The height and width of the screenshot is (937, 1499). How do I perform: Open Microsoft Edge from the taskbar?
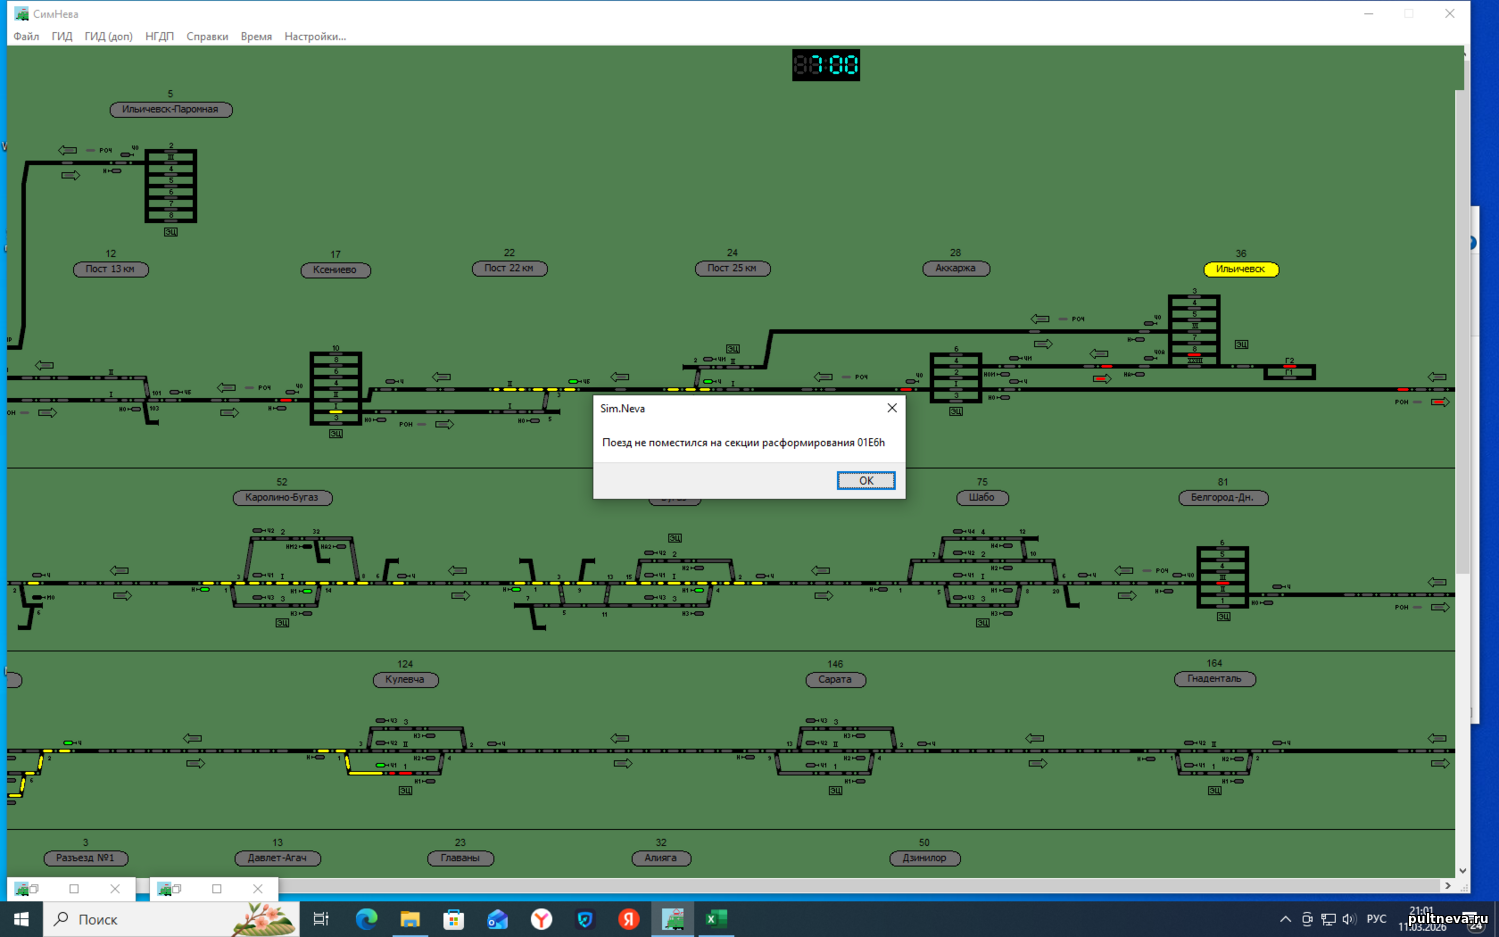click(x=366, y=919)
